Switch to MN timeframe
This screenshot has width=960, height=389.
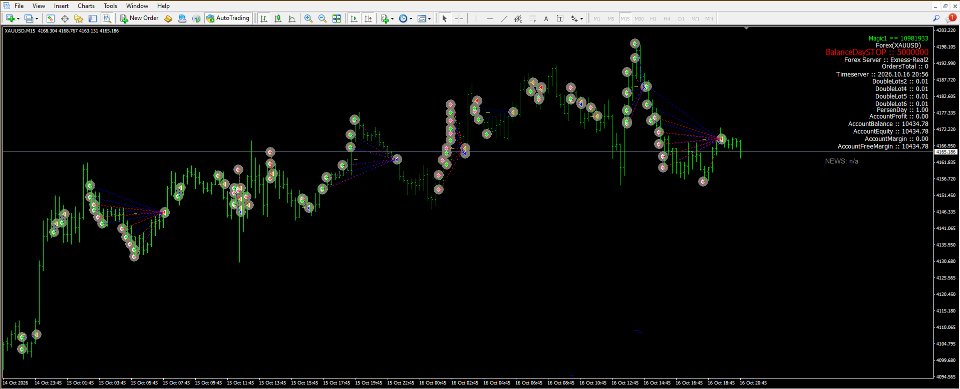click(709, 18)
